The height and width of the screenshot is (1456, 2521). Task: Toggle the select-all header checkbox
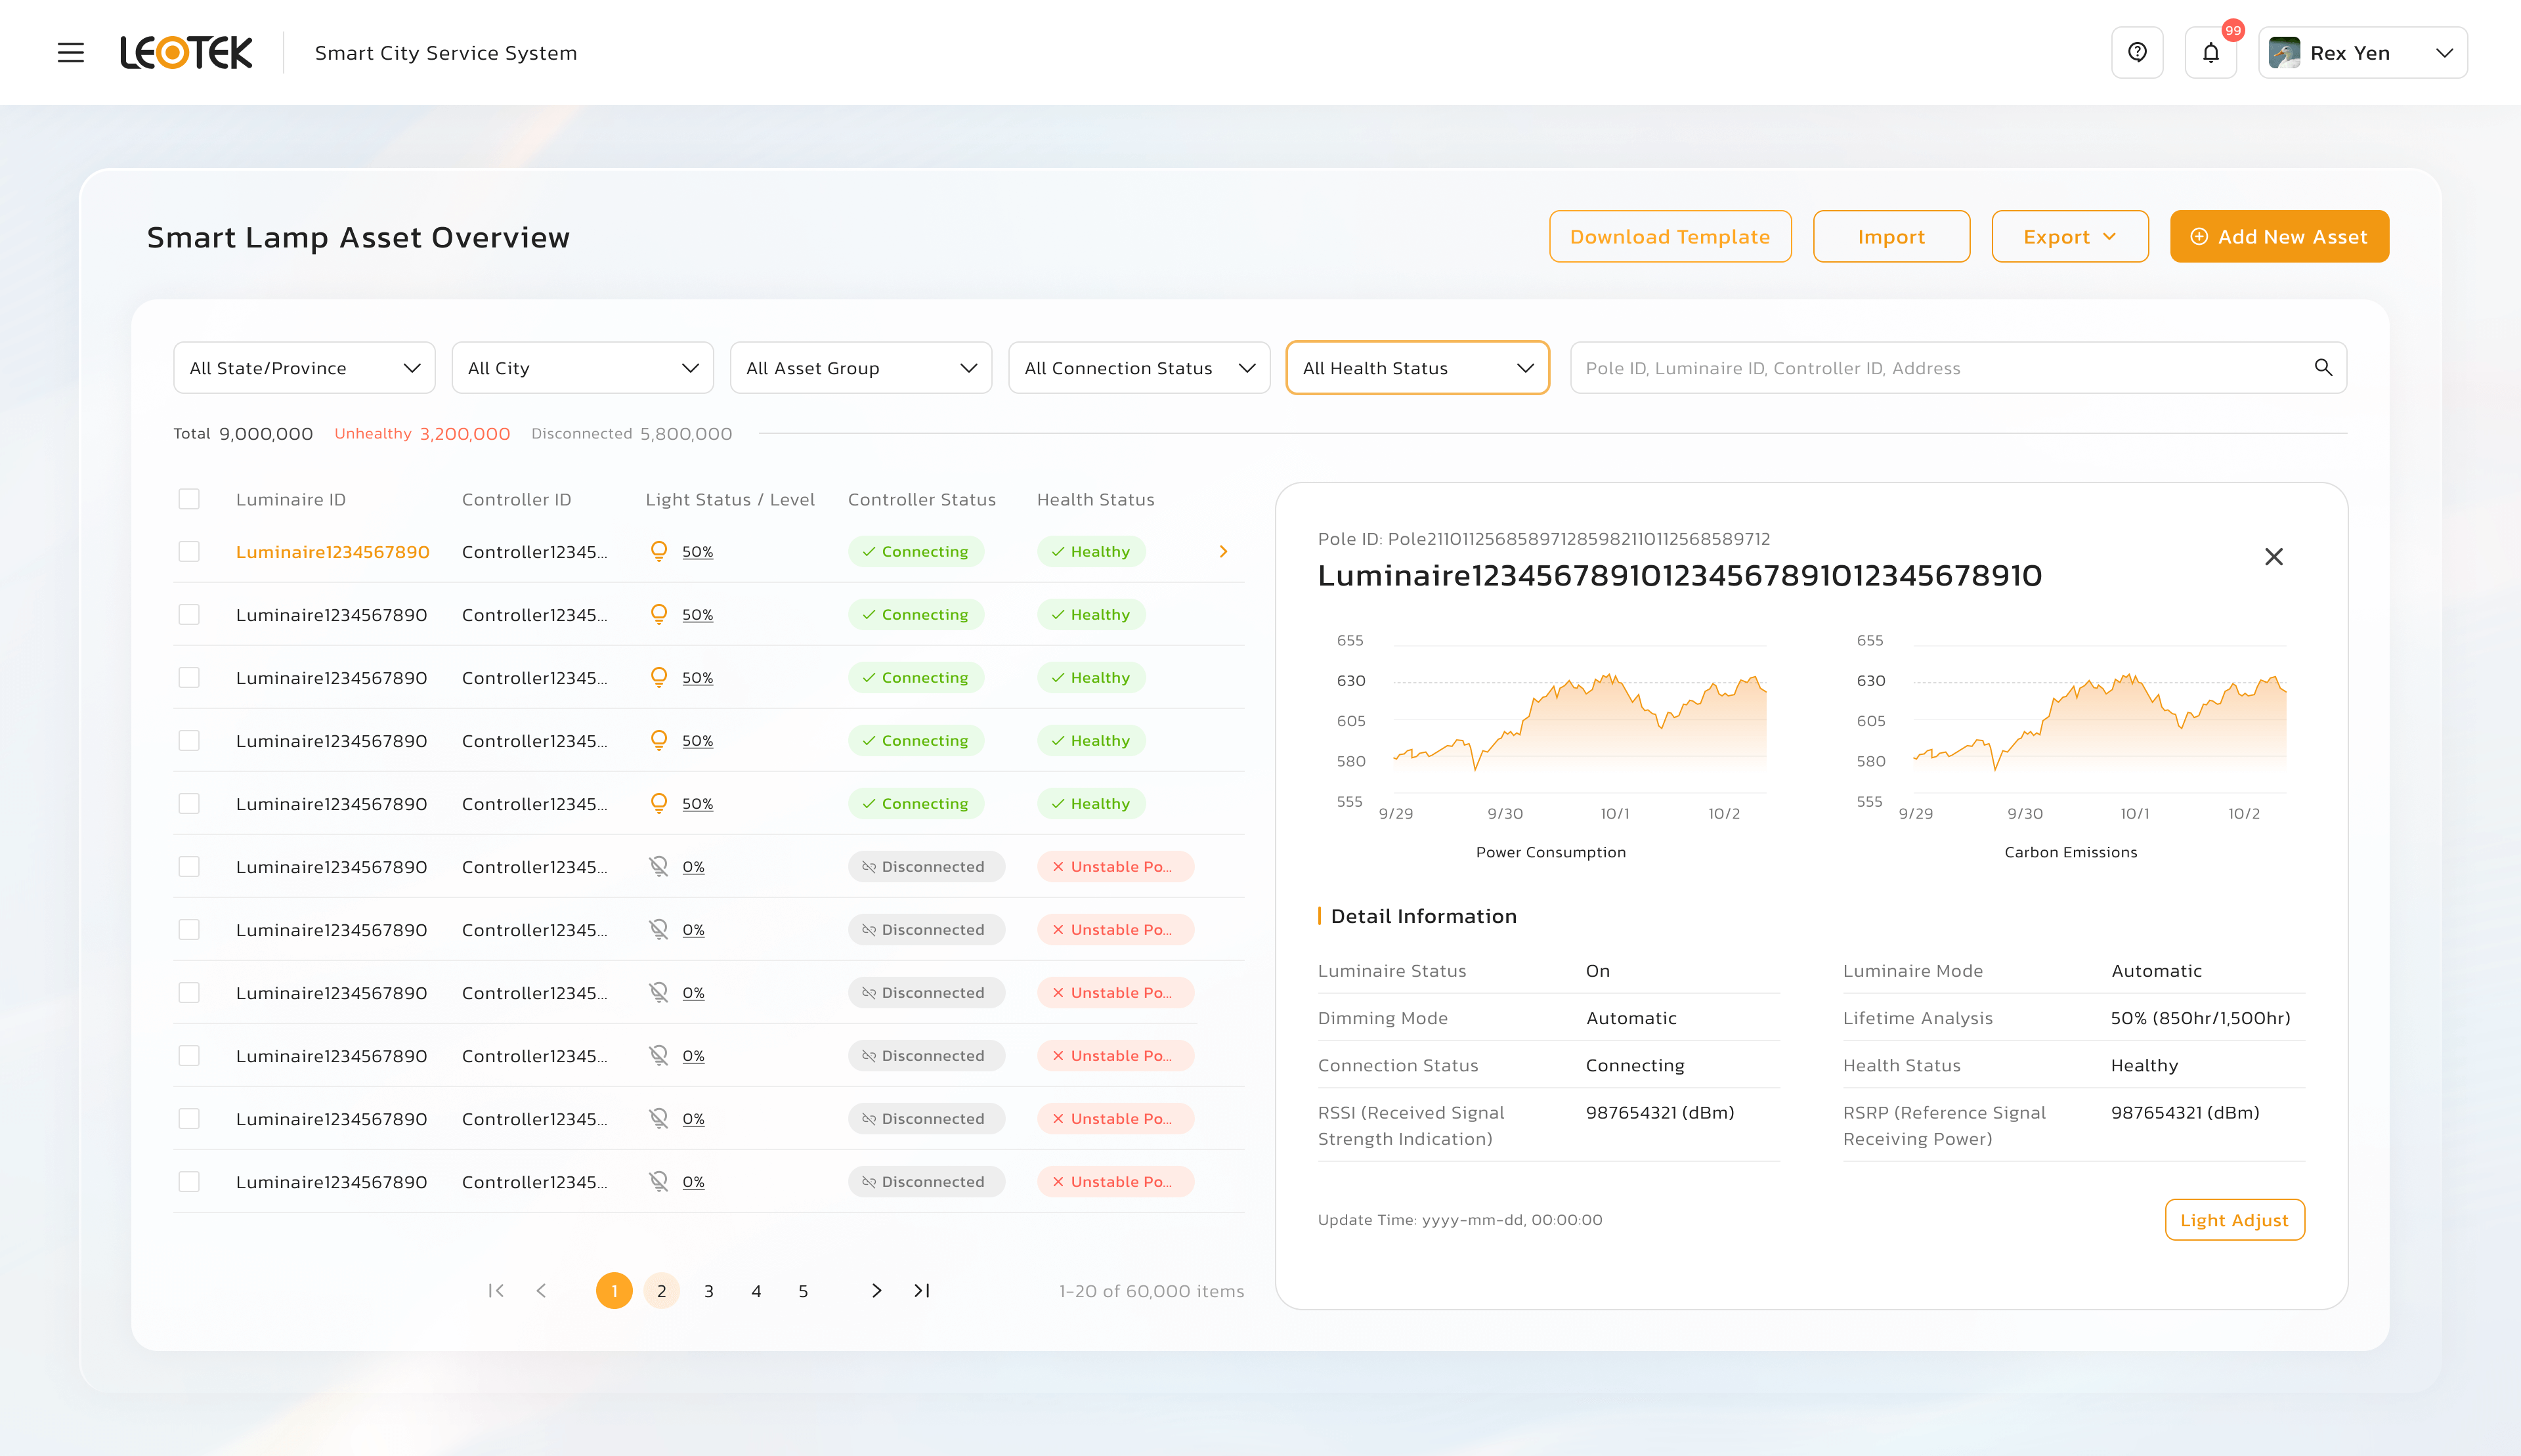click(189, 499)
